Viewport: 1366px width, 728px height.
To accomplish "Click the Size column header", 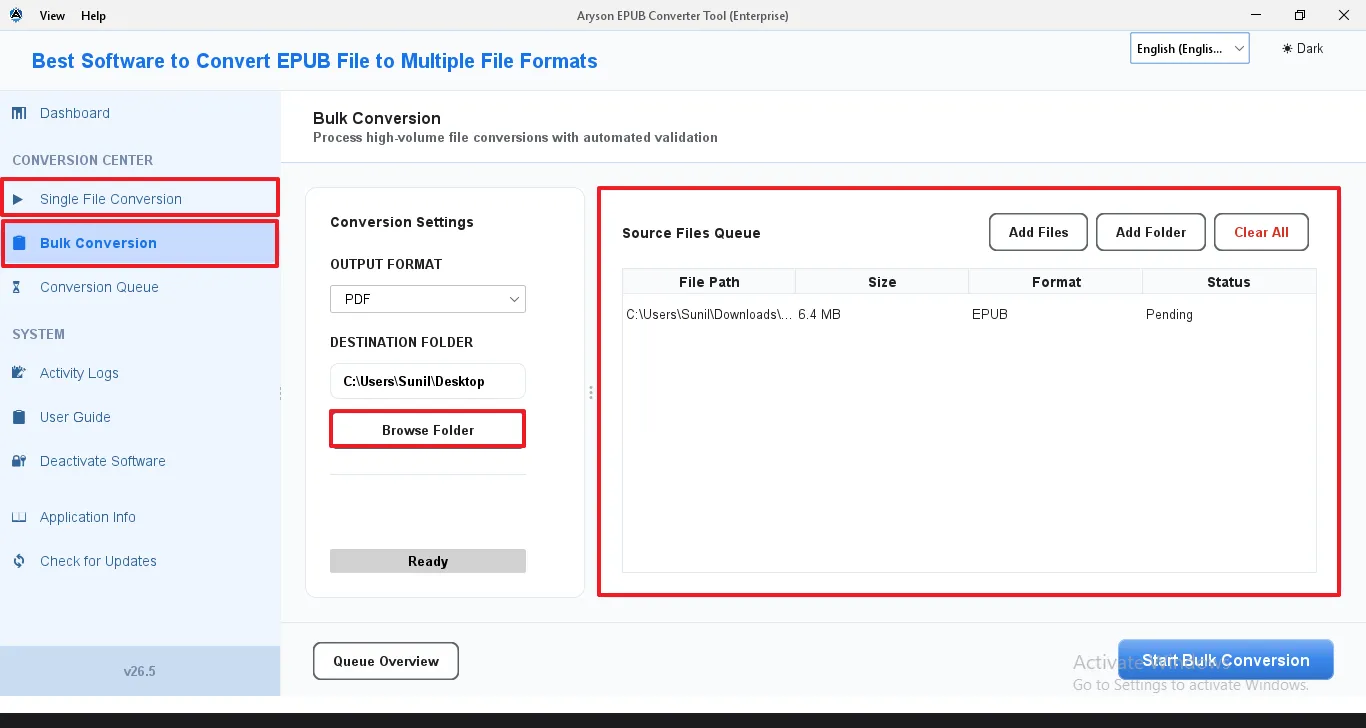I will coord(882,282).
